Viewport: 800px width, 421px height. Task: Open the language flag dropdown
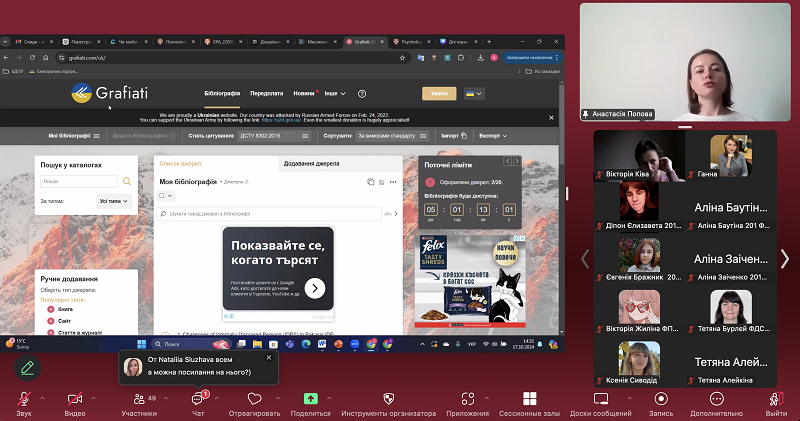point(474,93)
